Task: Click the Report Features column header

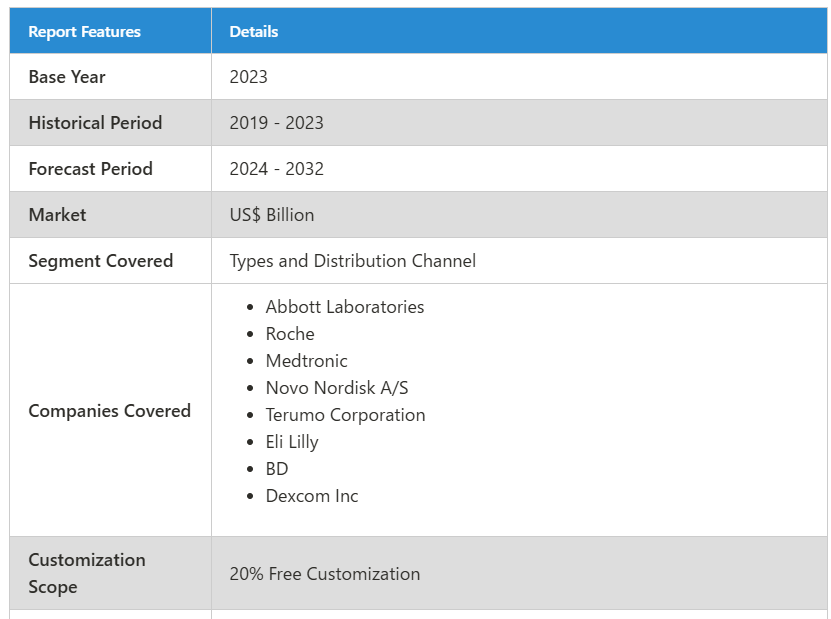Action: pyautogui.click(x=84, y=32)
